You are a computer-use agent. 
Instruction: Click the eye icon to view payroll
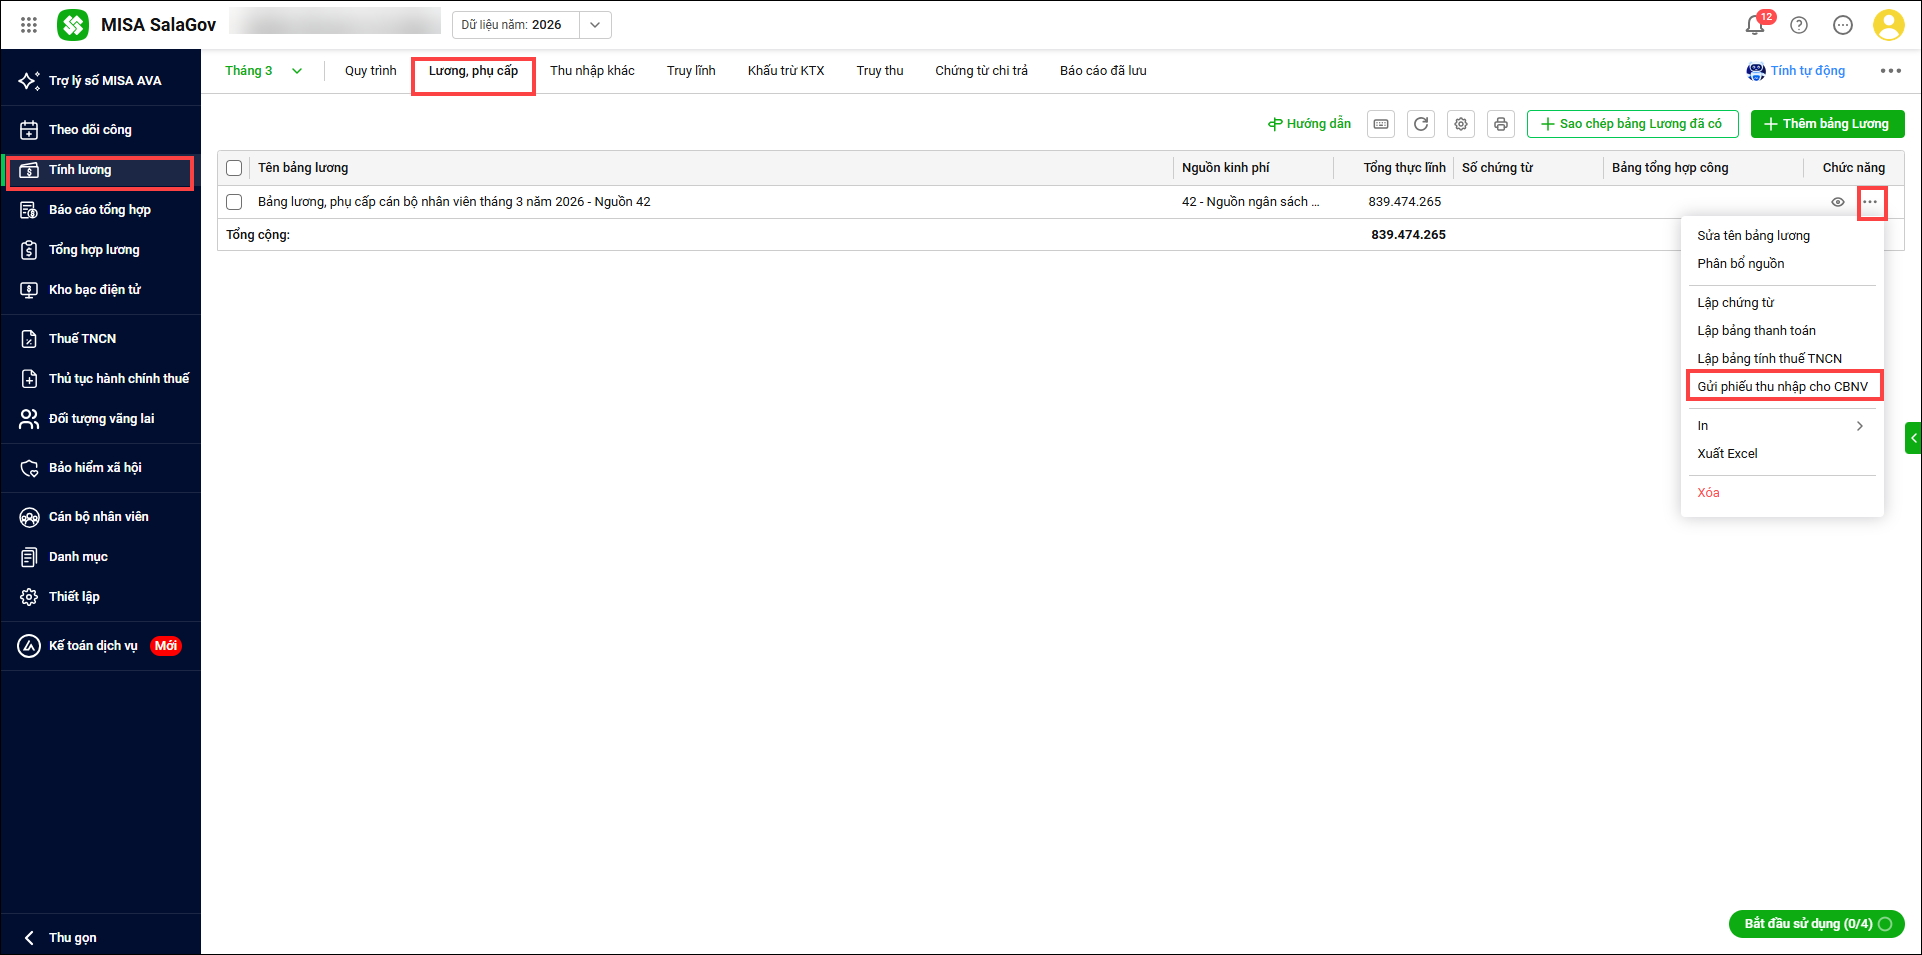(x=1838, y=202)
